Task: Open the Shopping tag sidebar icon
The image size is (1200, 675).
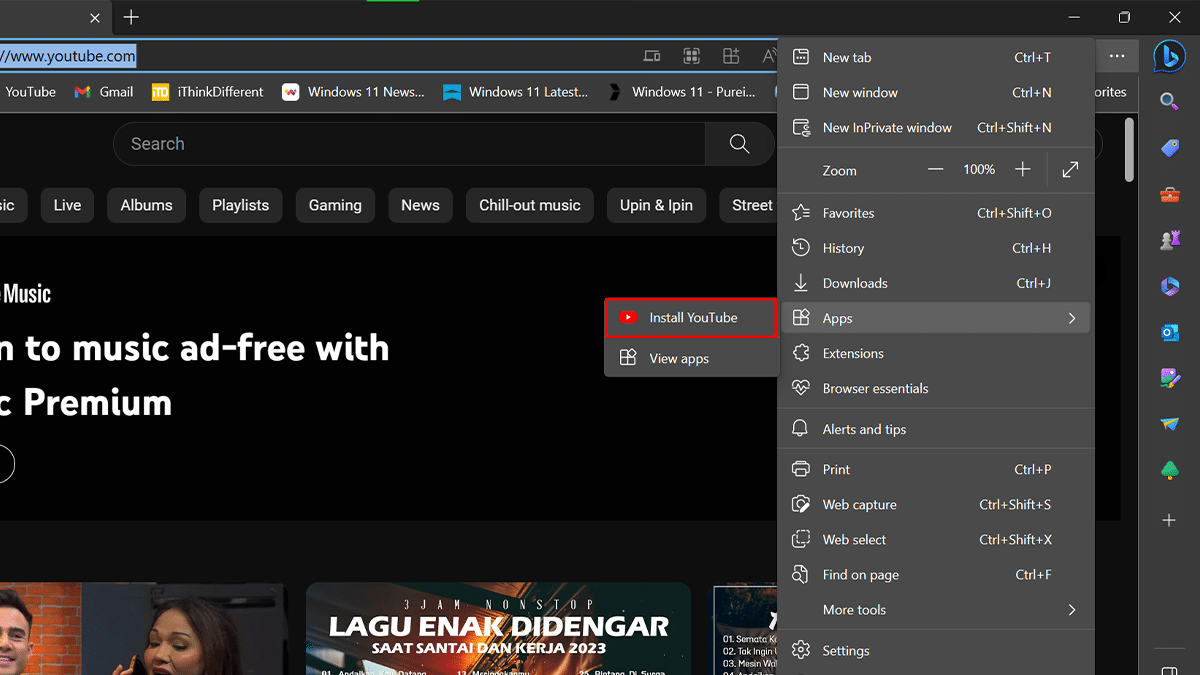Action: [1169, 148]
